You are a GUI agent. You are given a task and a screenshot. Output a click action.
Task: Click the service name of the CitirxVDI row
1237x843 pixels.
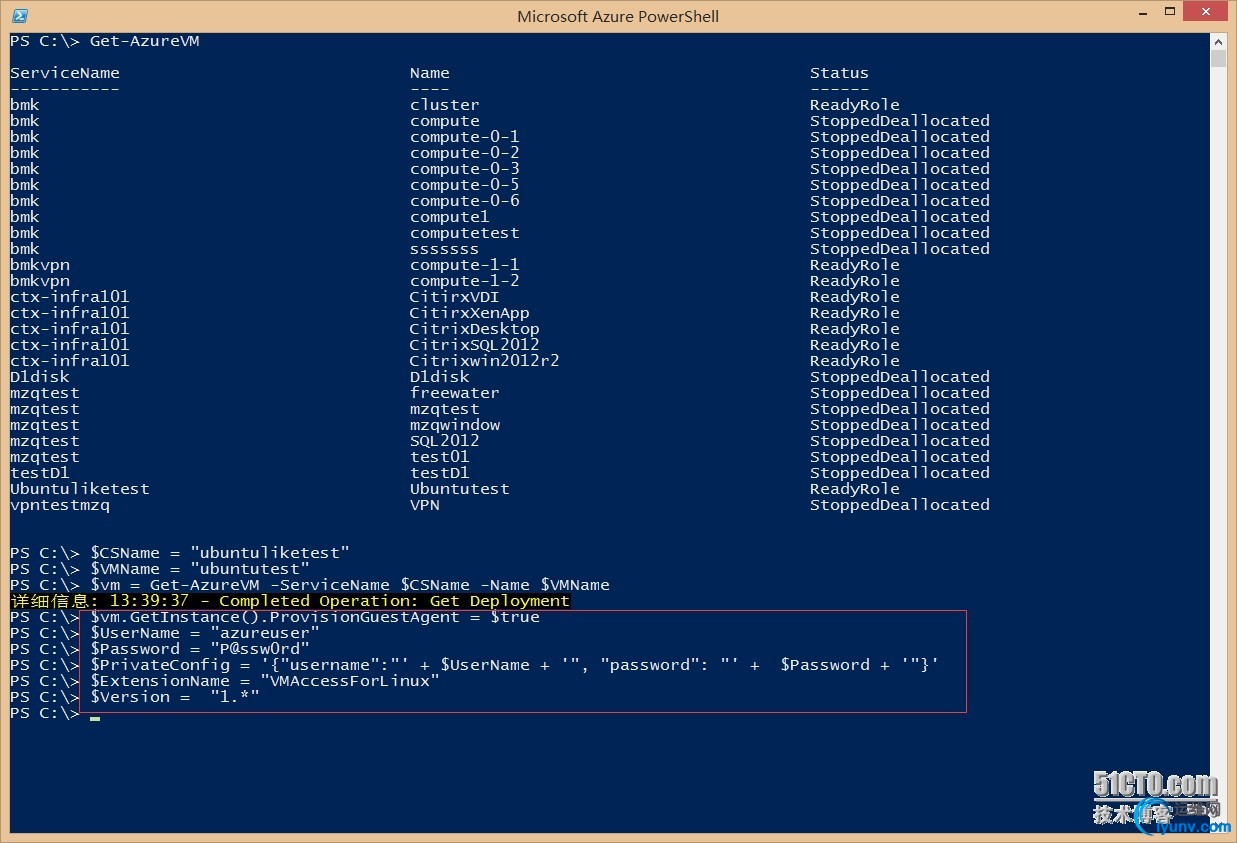[70, 297]
